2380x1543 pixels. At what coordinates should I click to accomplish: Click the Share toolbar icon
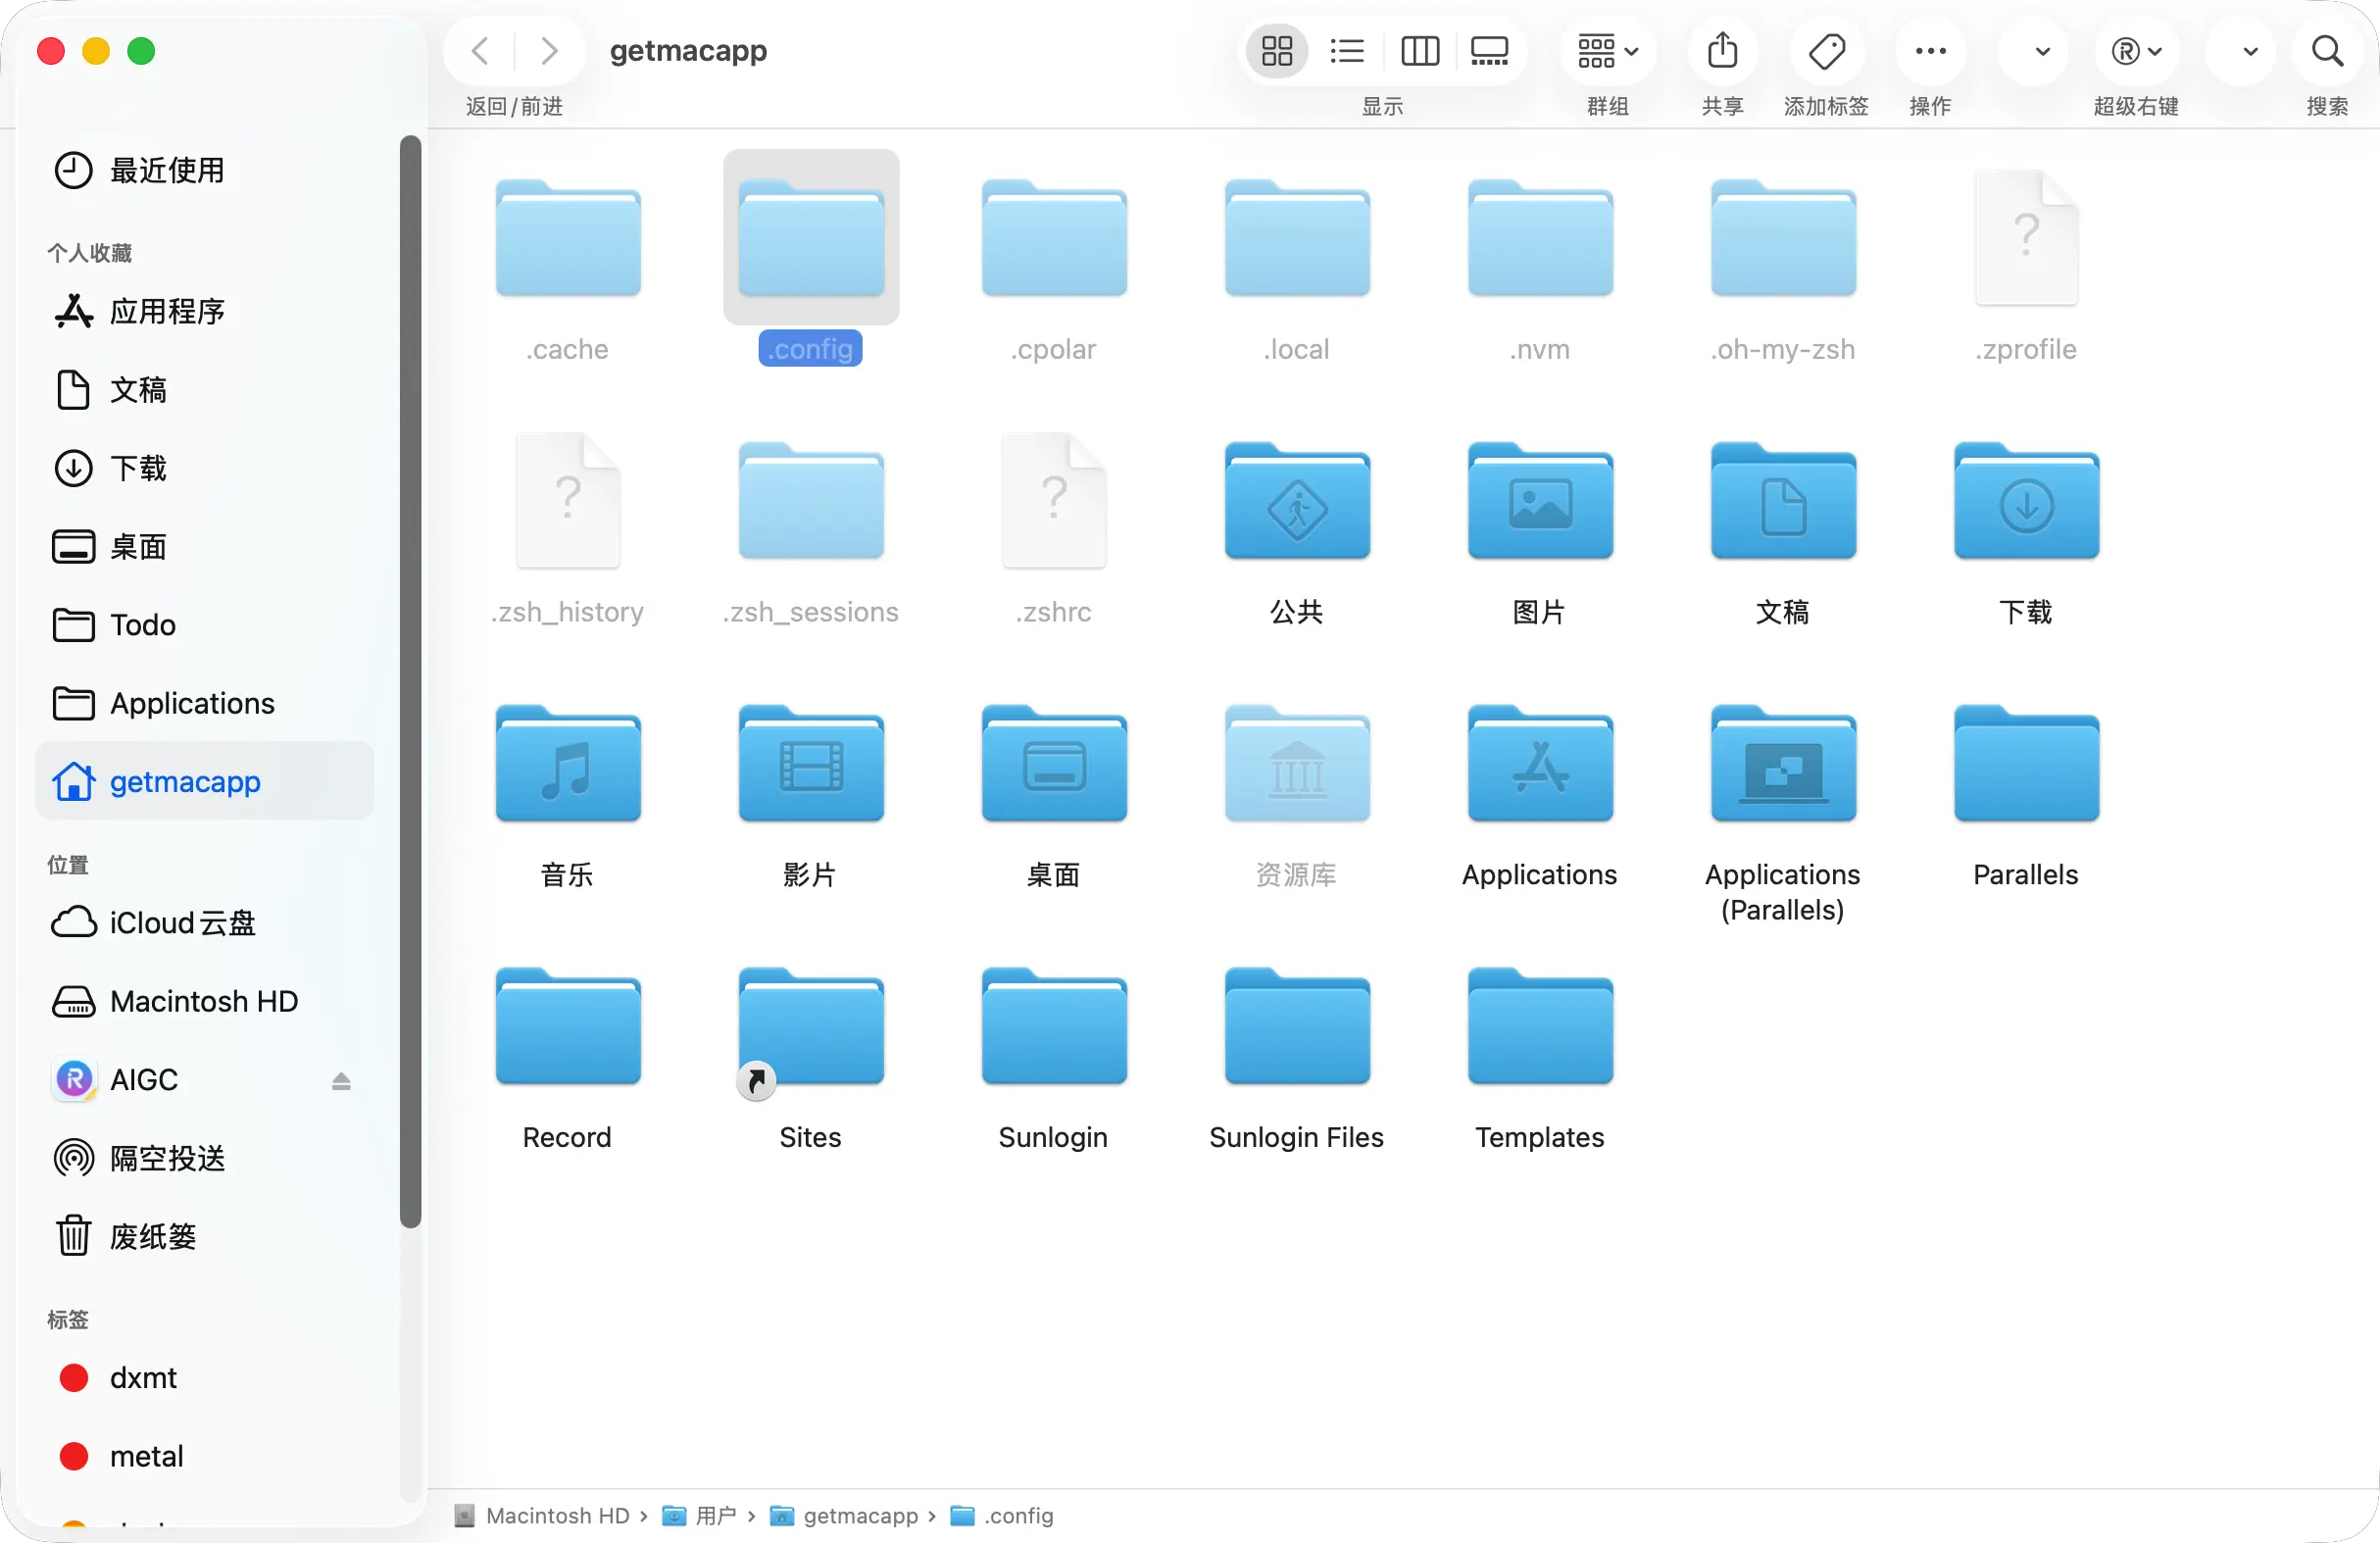pos(1722,51)
